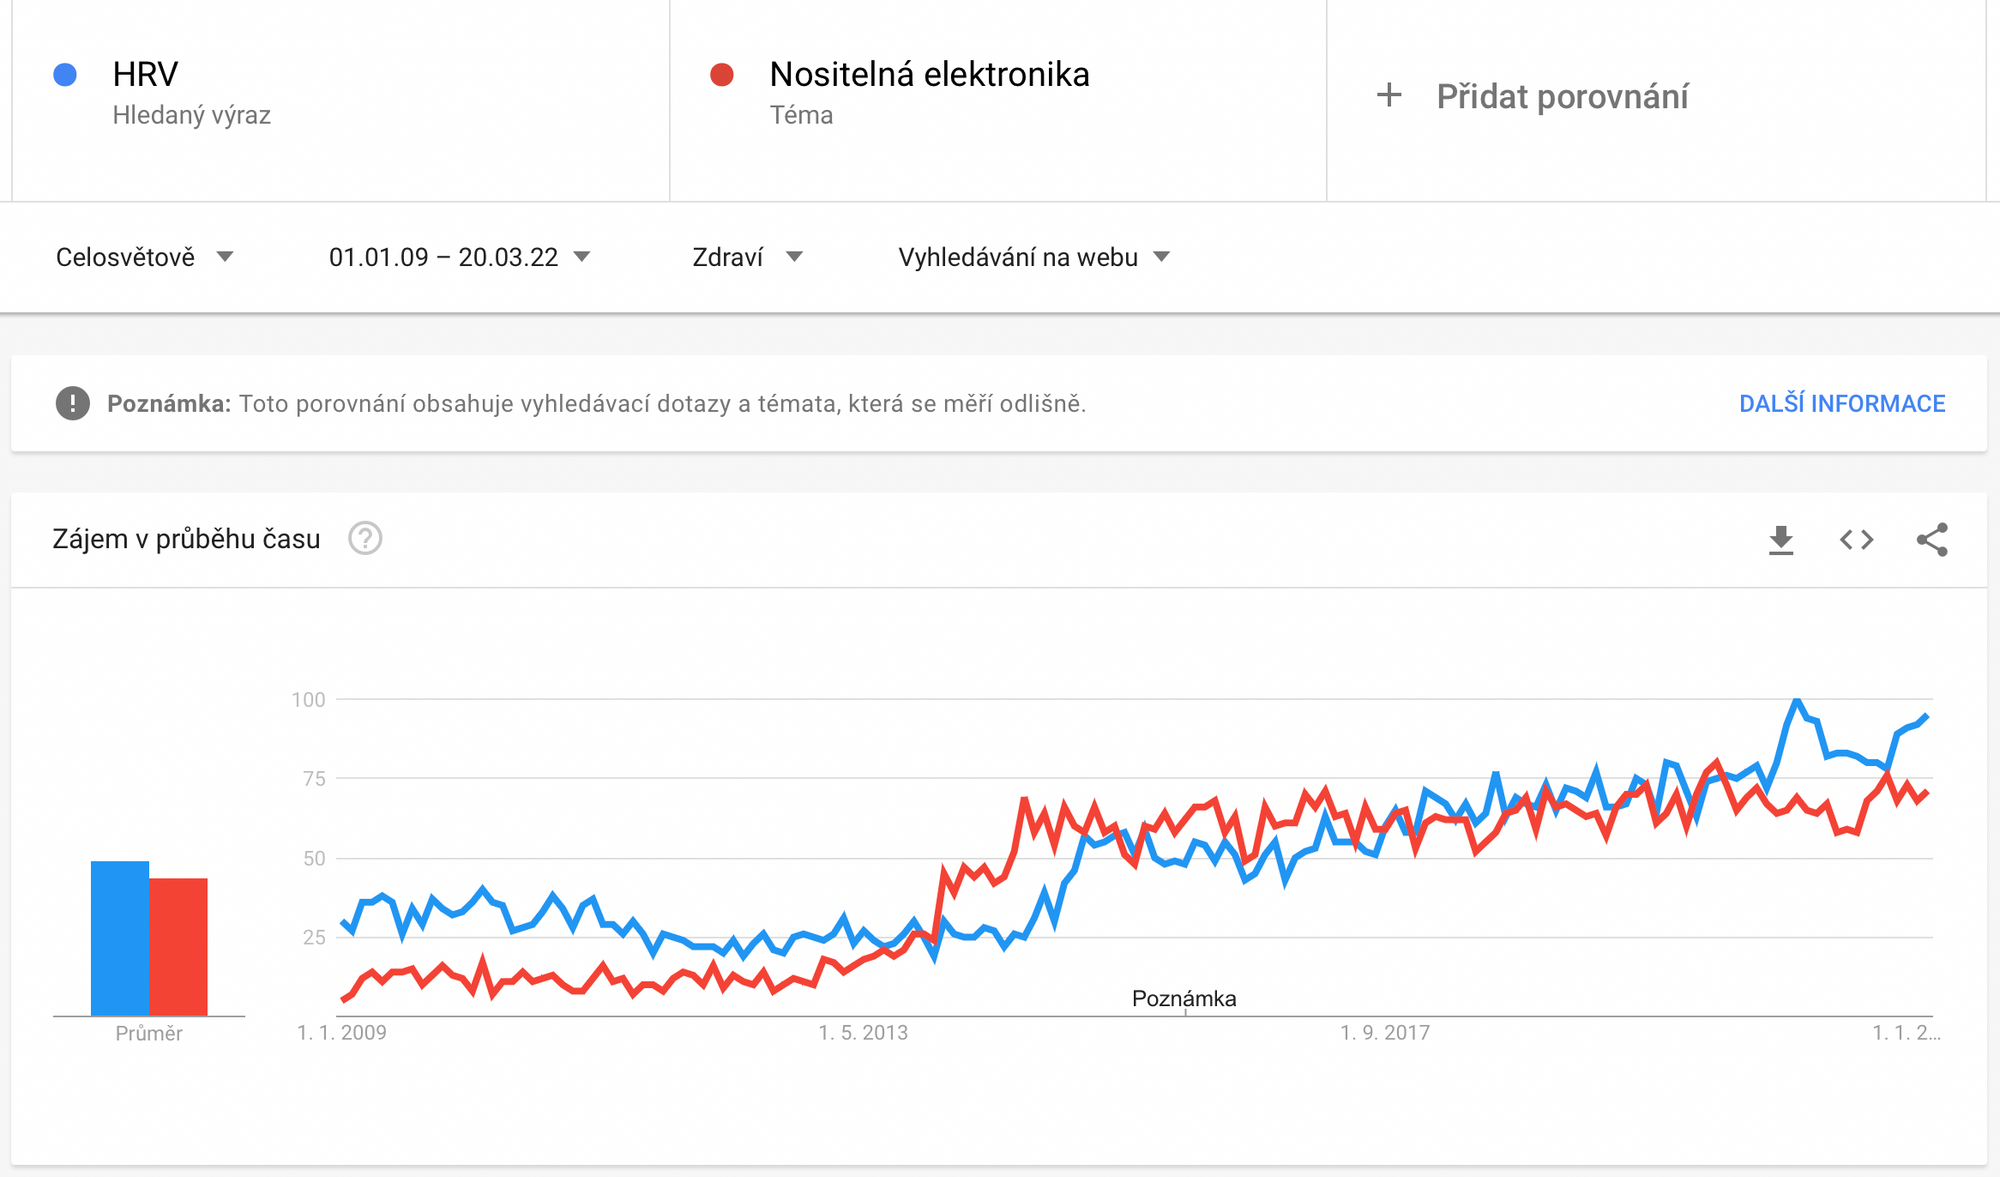Expand the Zdraví category dropdown
Screen dimensions: 2000x1177
(x=747, y=257)
